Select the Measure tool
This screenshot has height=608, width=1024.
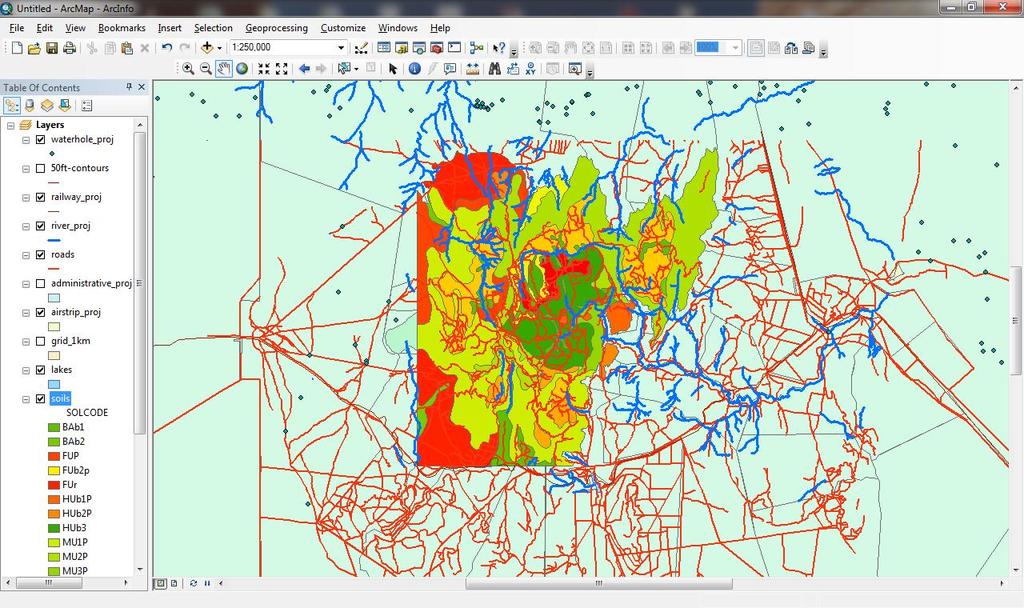click(x=472, y=69)
